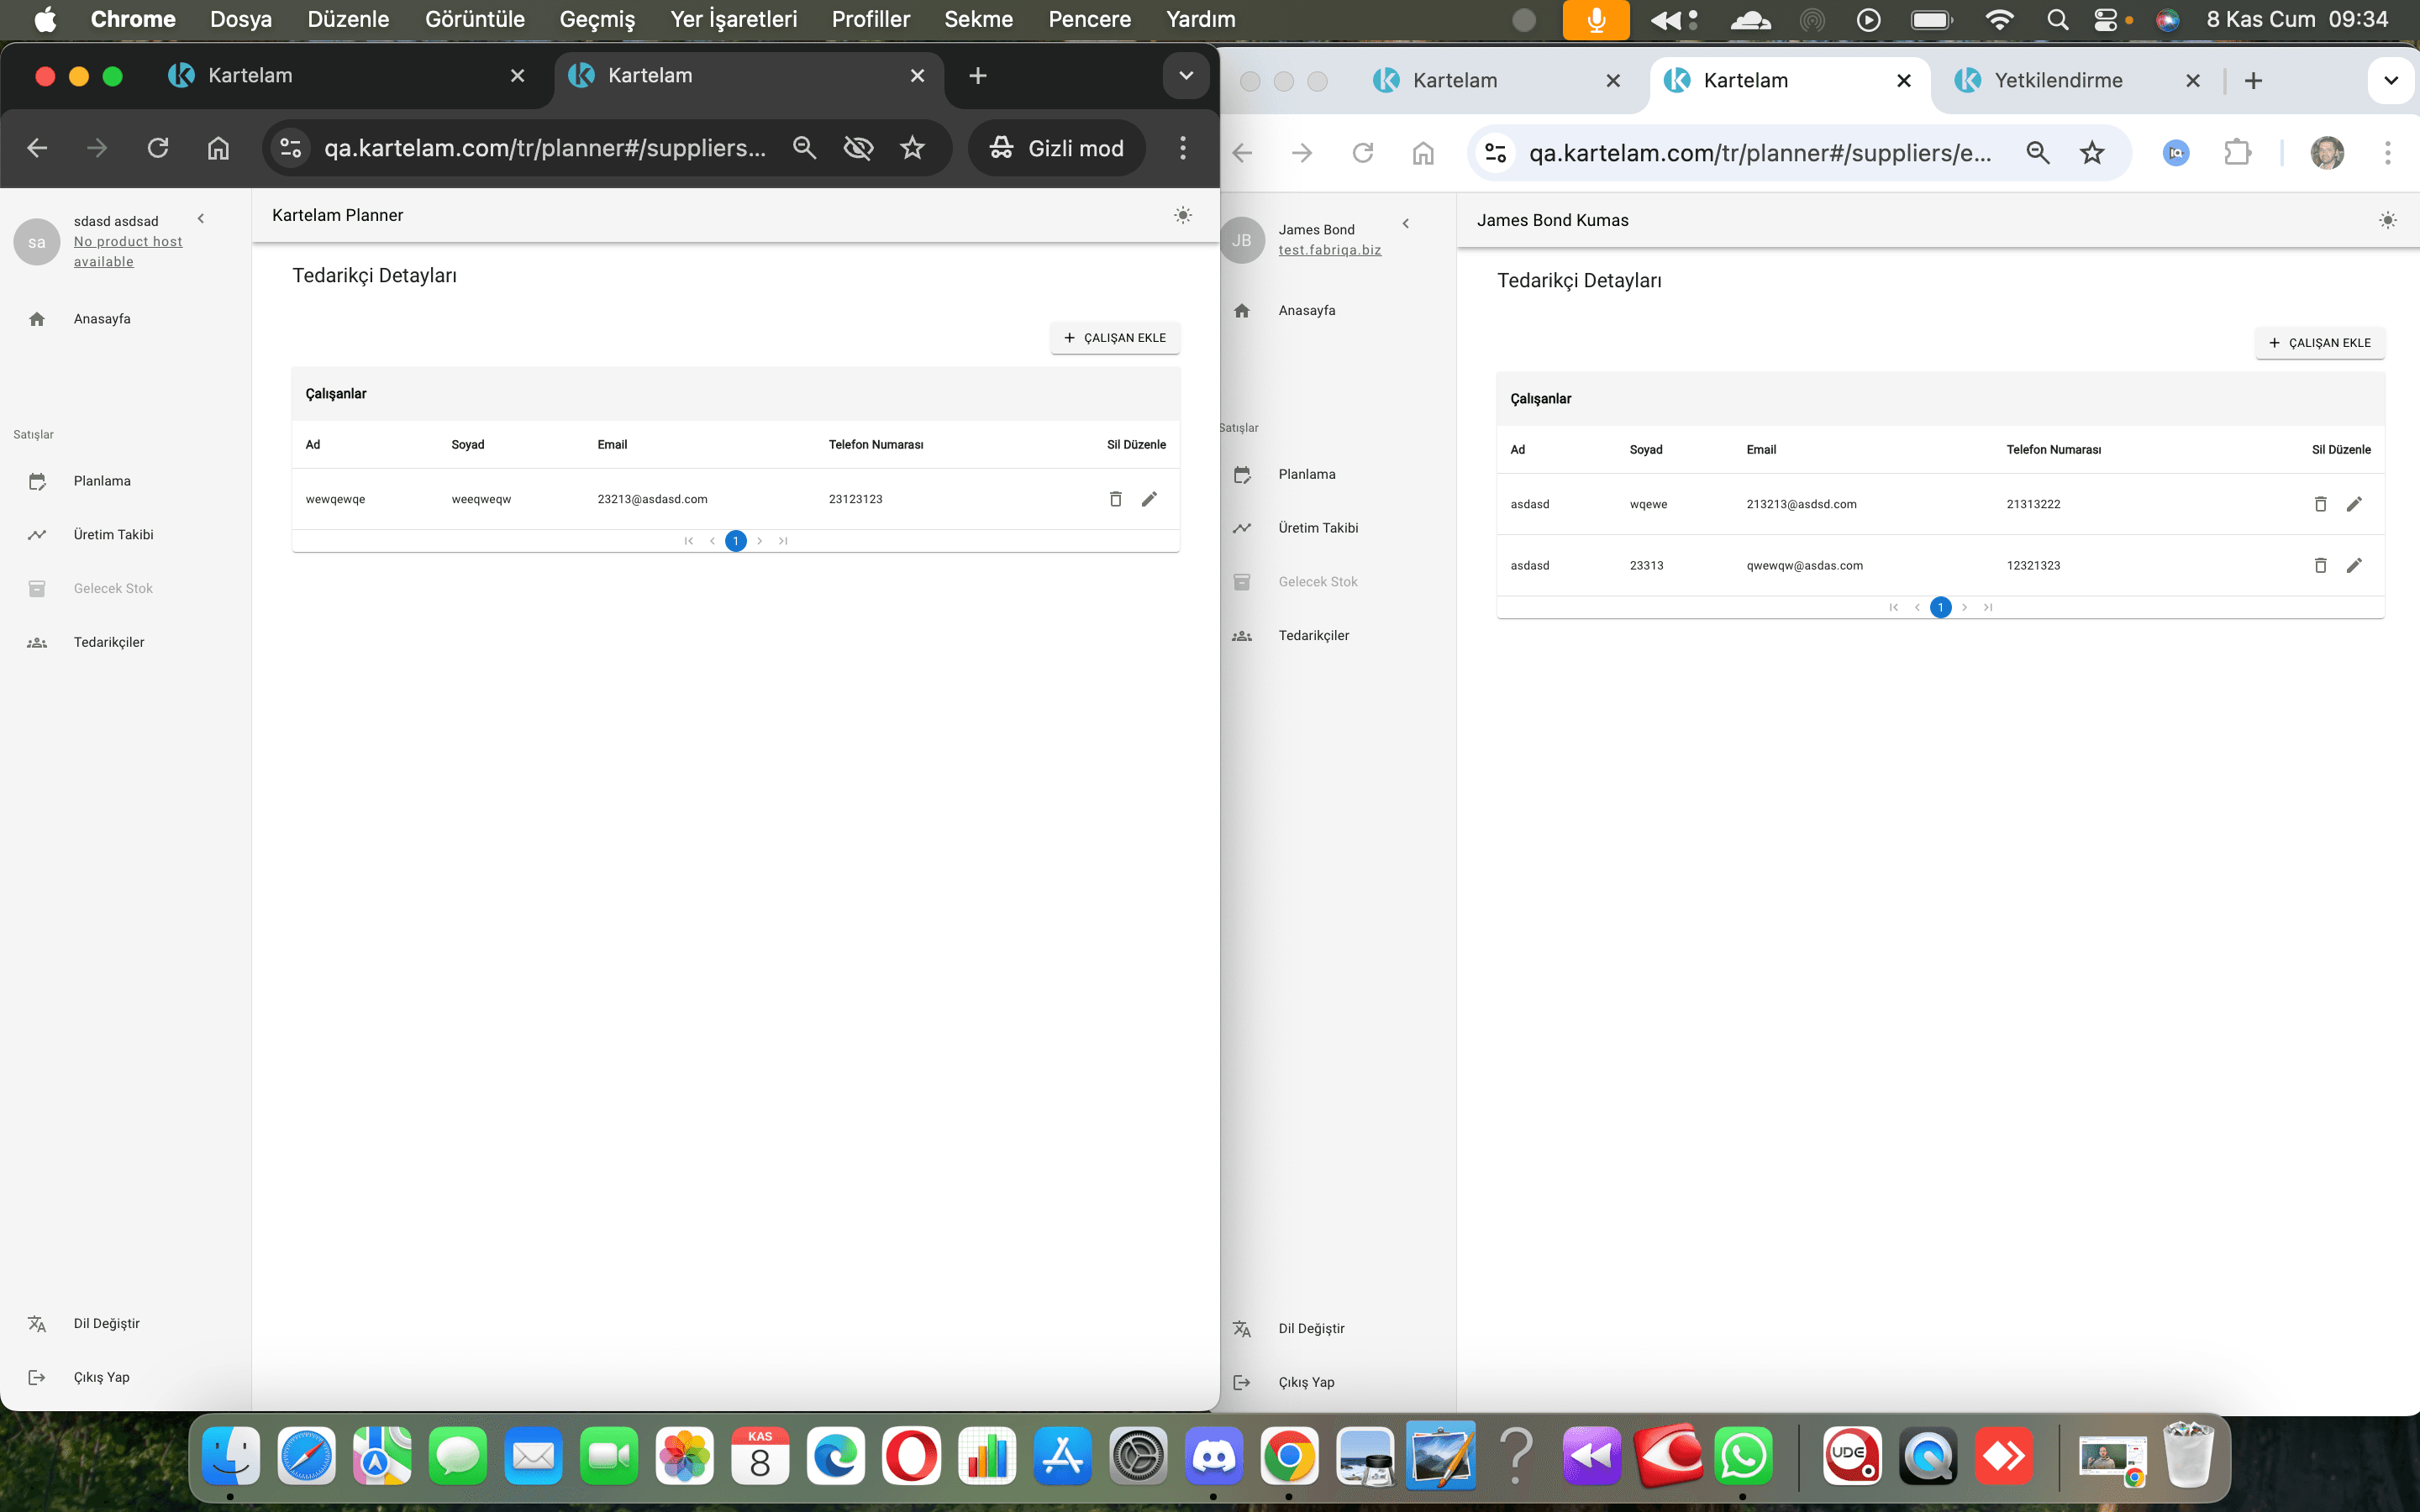Screen dimensions: 2420x1512
Task: Open Planlama in the incognito window sidebar
Action: pos(102,481)
